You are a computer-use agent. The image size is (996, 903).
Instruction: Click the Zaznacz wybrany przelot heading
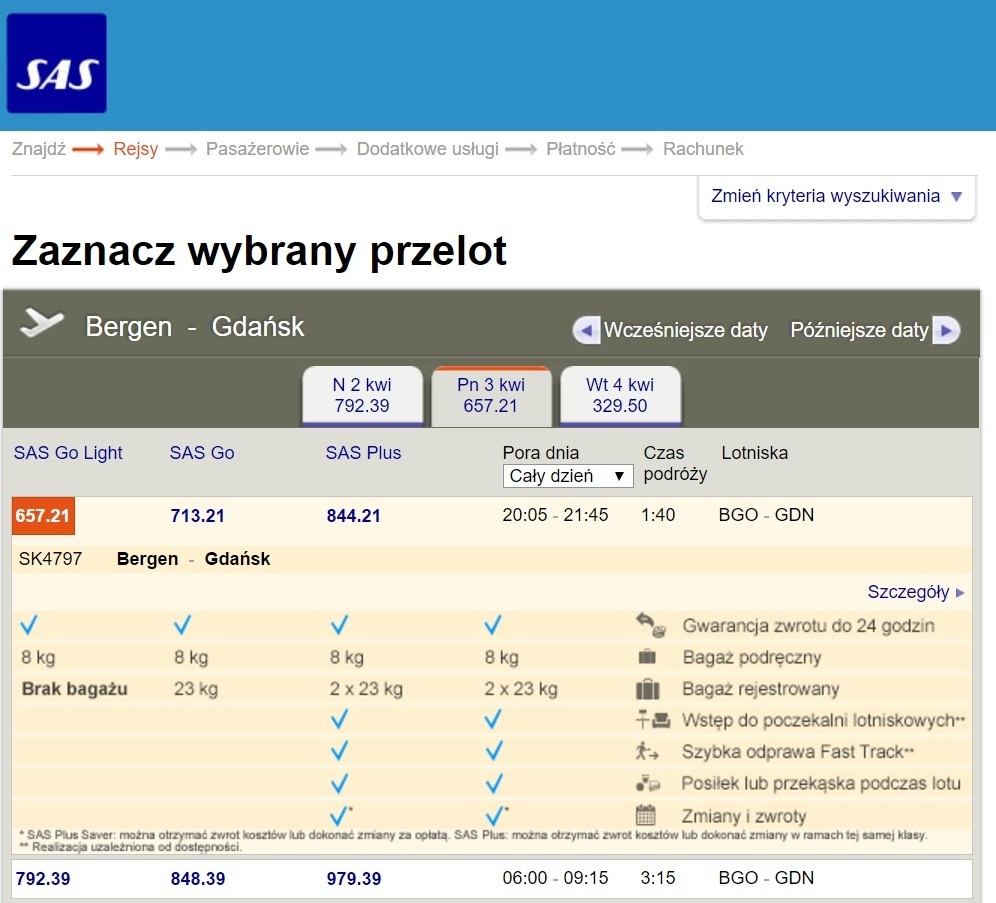pos(259,251)
